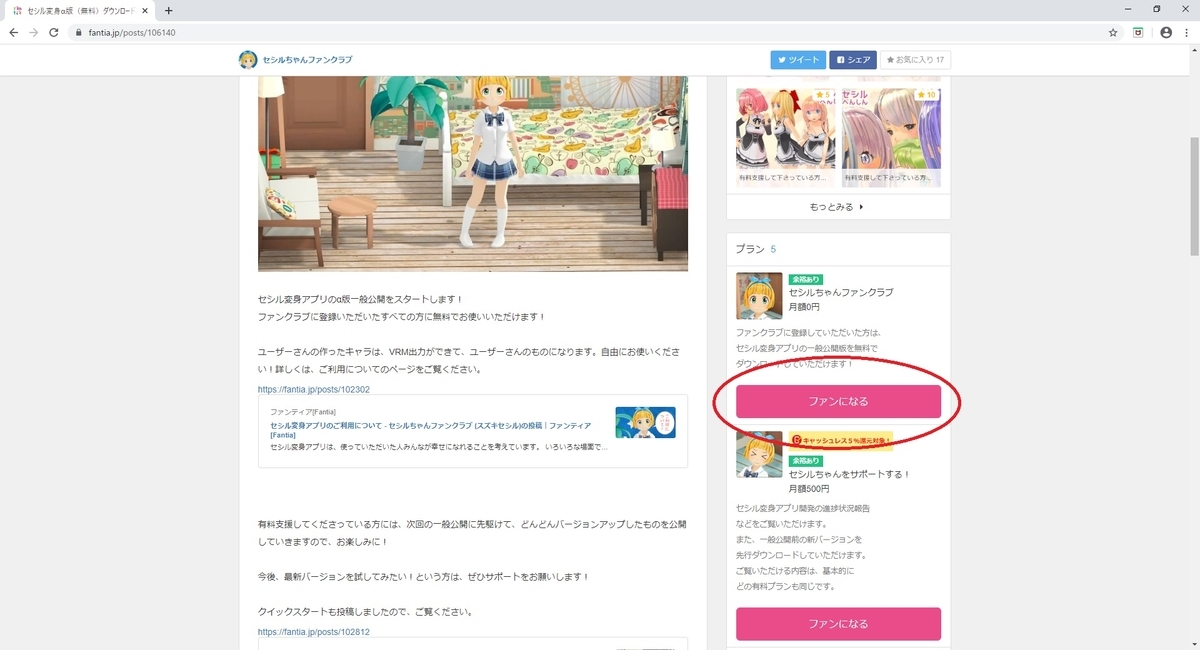1200x650 pixels.
Task: Click ファンになる for the free 0円 plan
Action: (838, 401)
